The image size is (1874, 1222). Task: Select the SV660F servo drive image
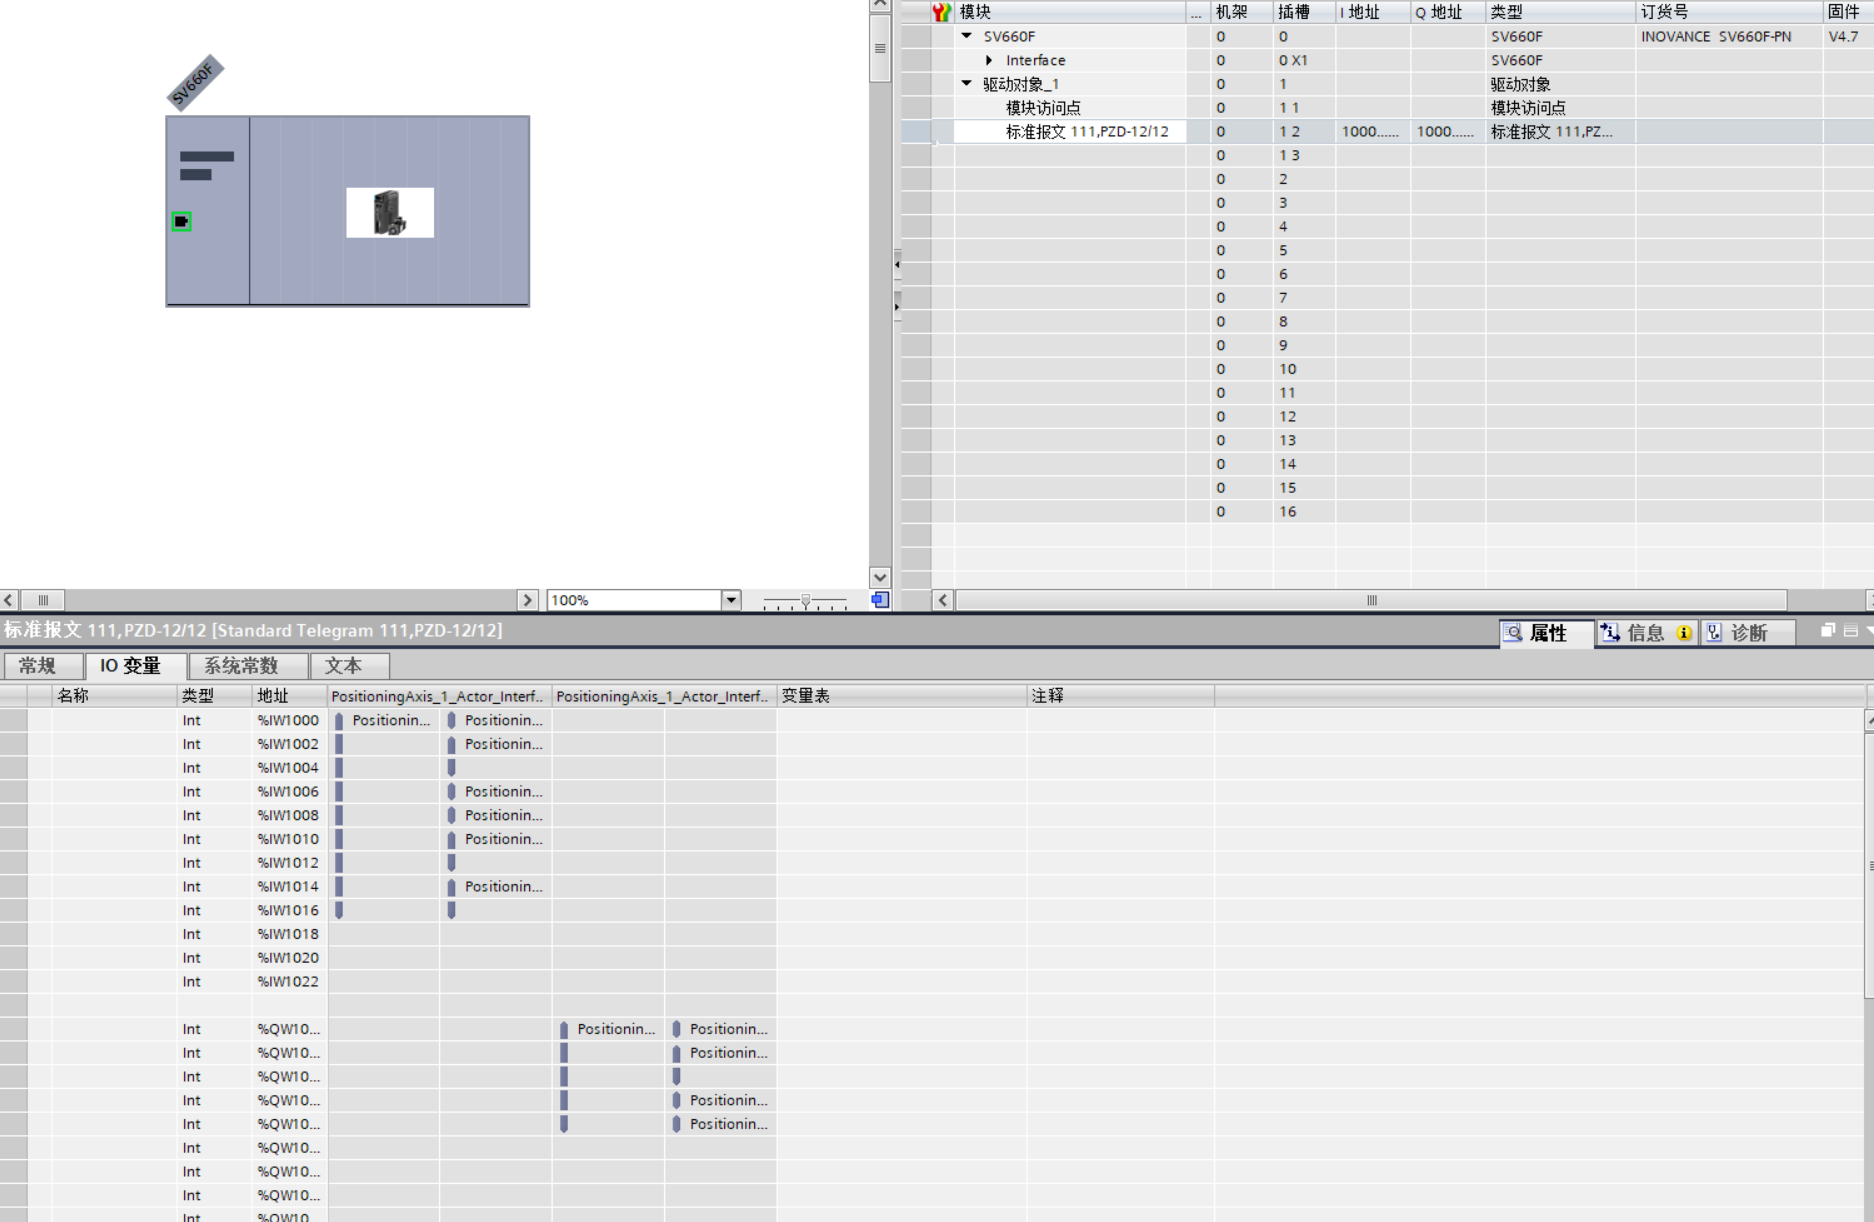coord(390,212)
